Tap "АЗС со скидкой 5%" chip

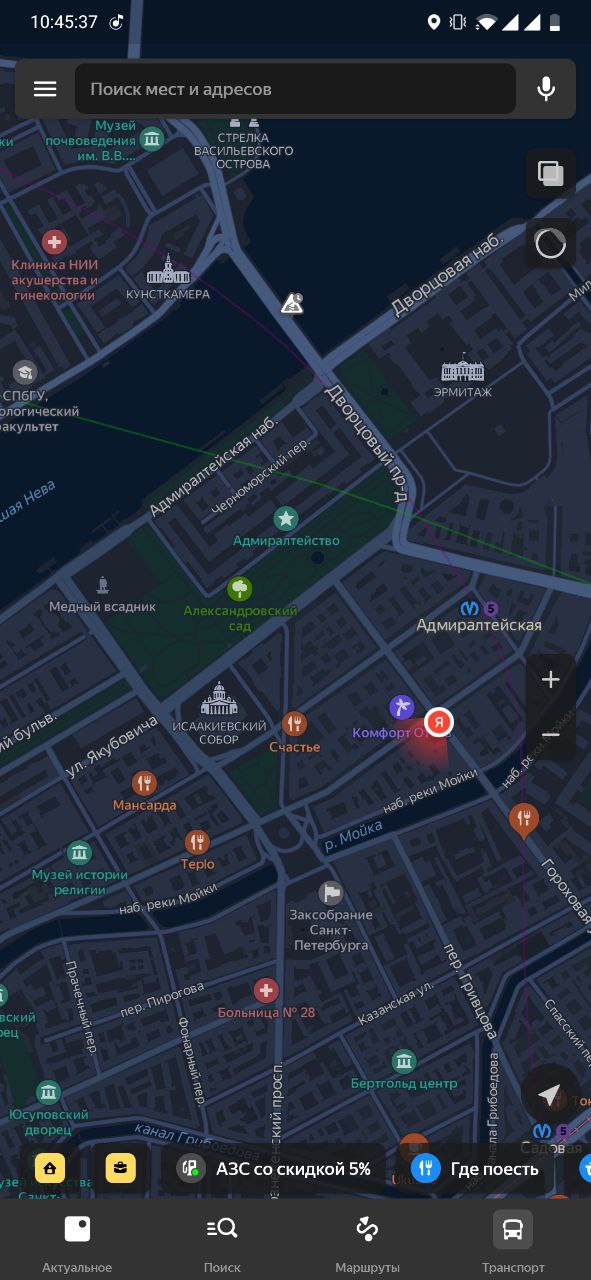click(x=276, y=1168)
